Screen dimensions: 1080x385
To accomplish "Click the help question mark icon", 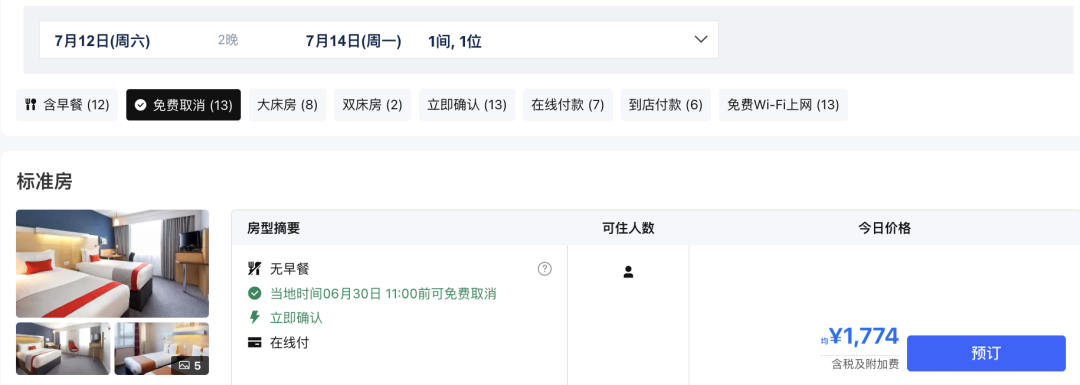I will tap(544, 269).
